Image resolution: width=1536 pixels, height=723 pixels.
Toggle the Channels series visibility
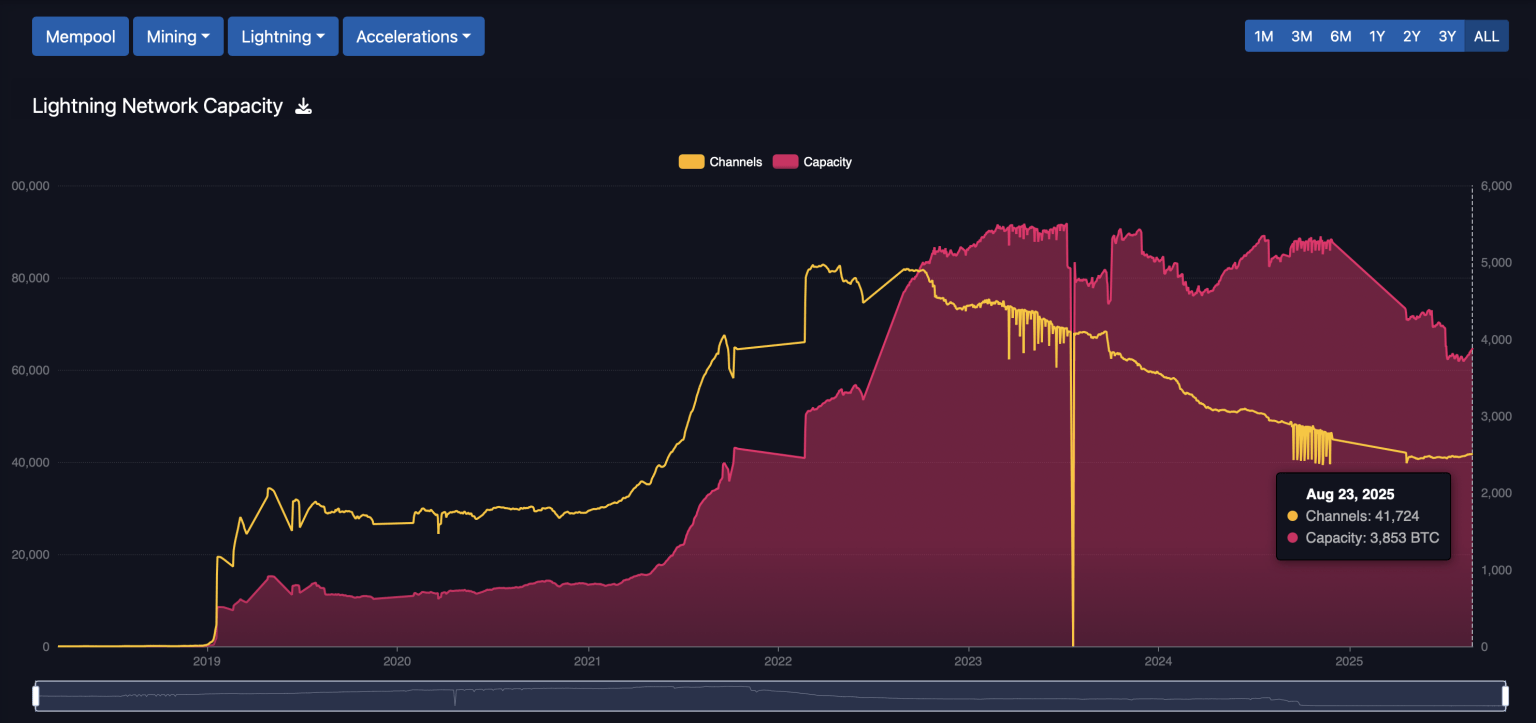pos(720,161)
